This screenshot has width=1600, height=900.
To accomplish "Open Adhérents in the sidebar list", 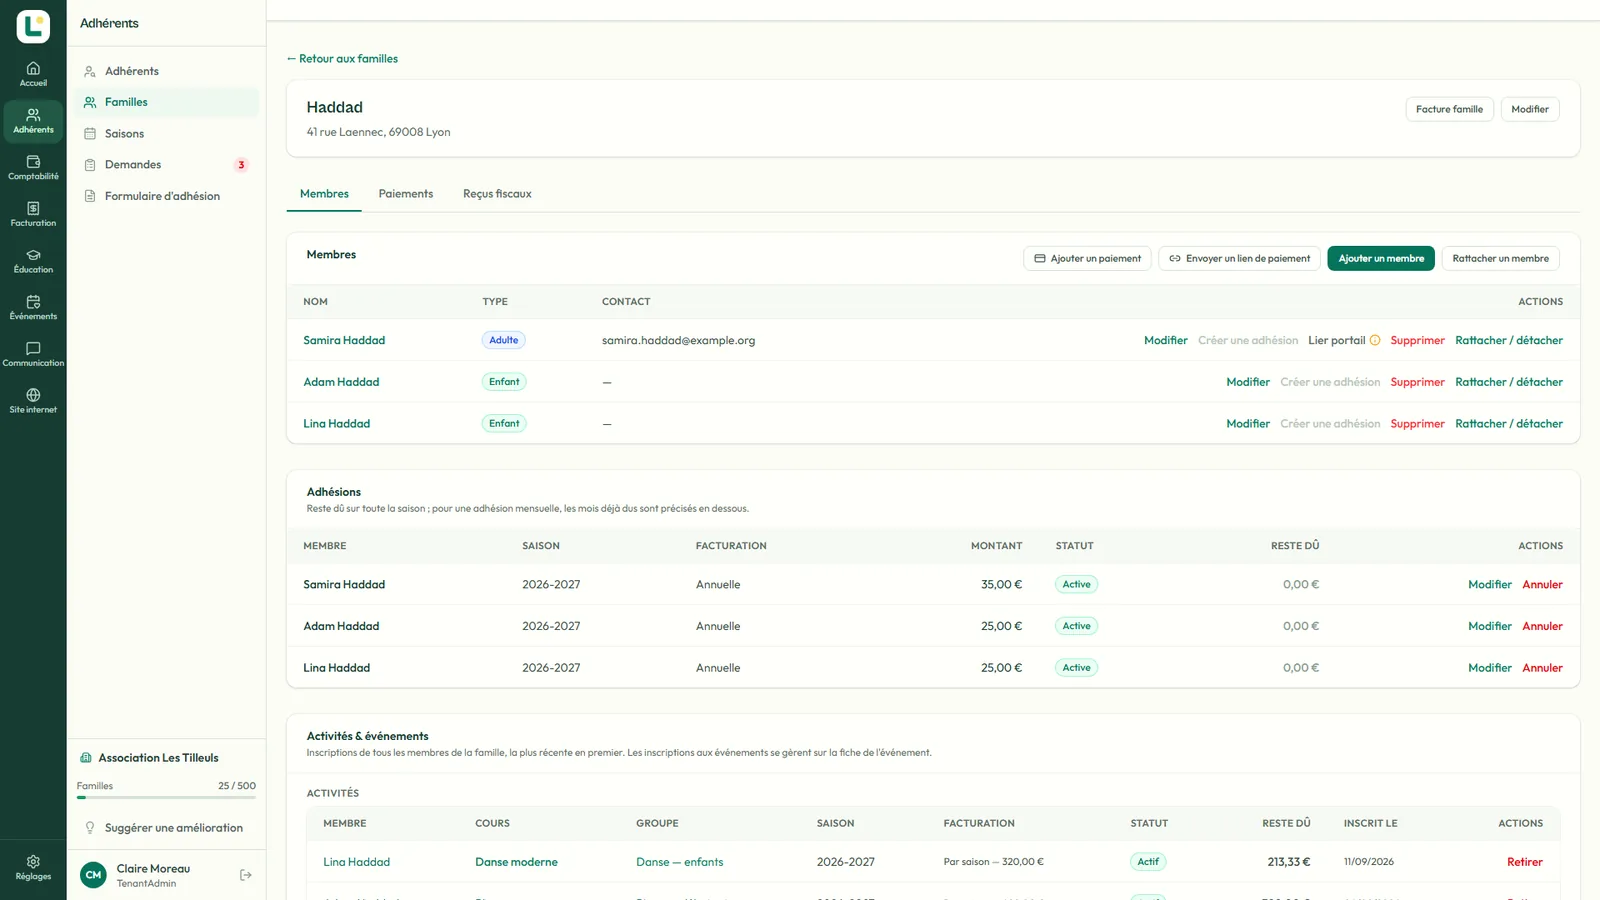I will coord(166,71).
